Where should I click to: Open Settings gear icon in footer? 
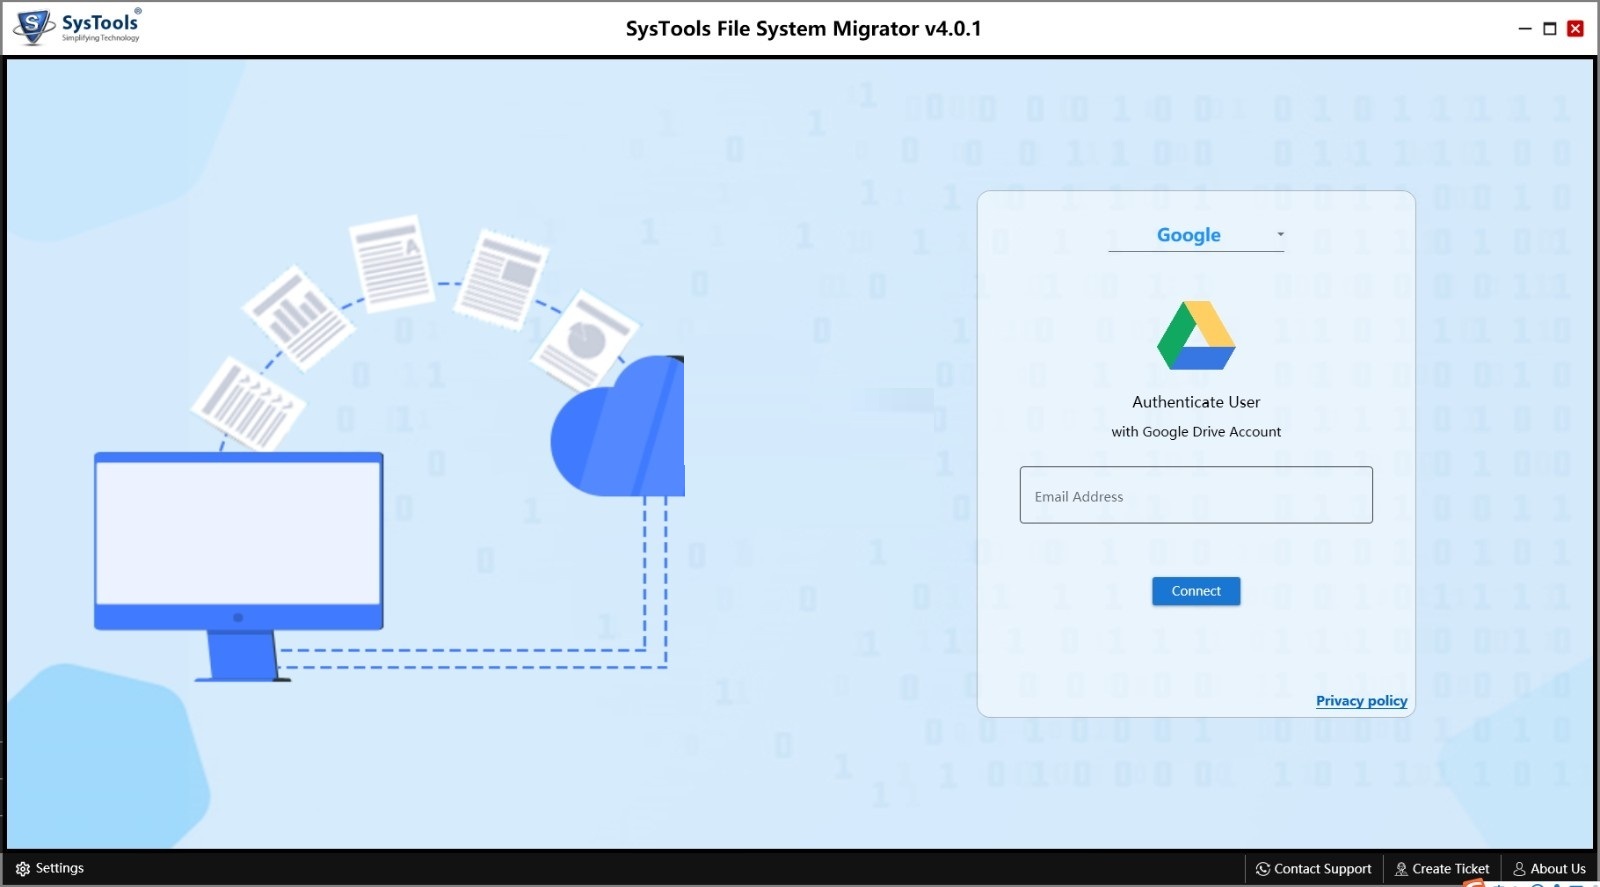point(23,869)
